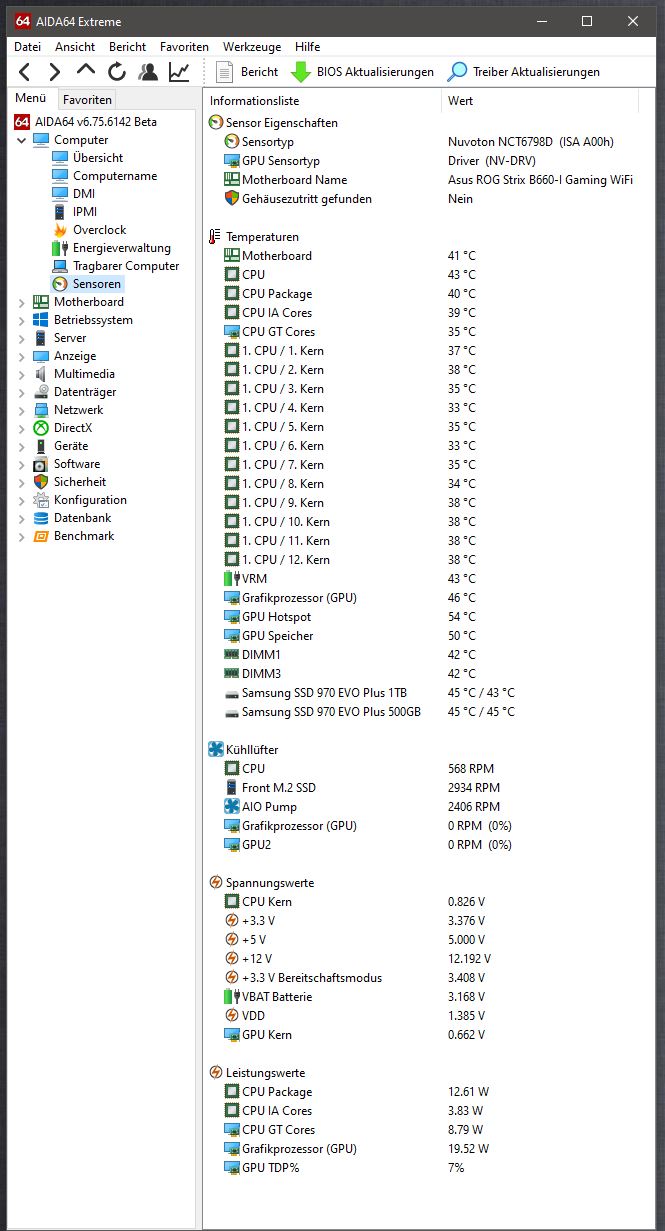
Task: Select the IPMI tree item
Action: pyautogui.click(x=85, y=212)
